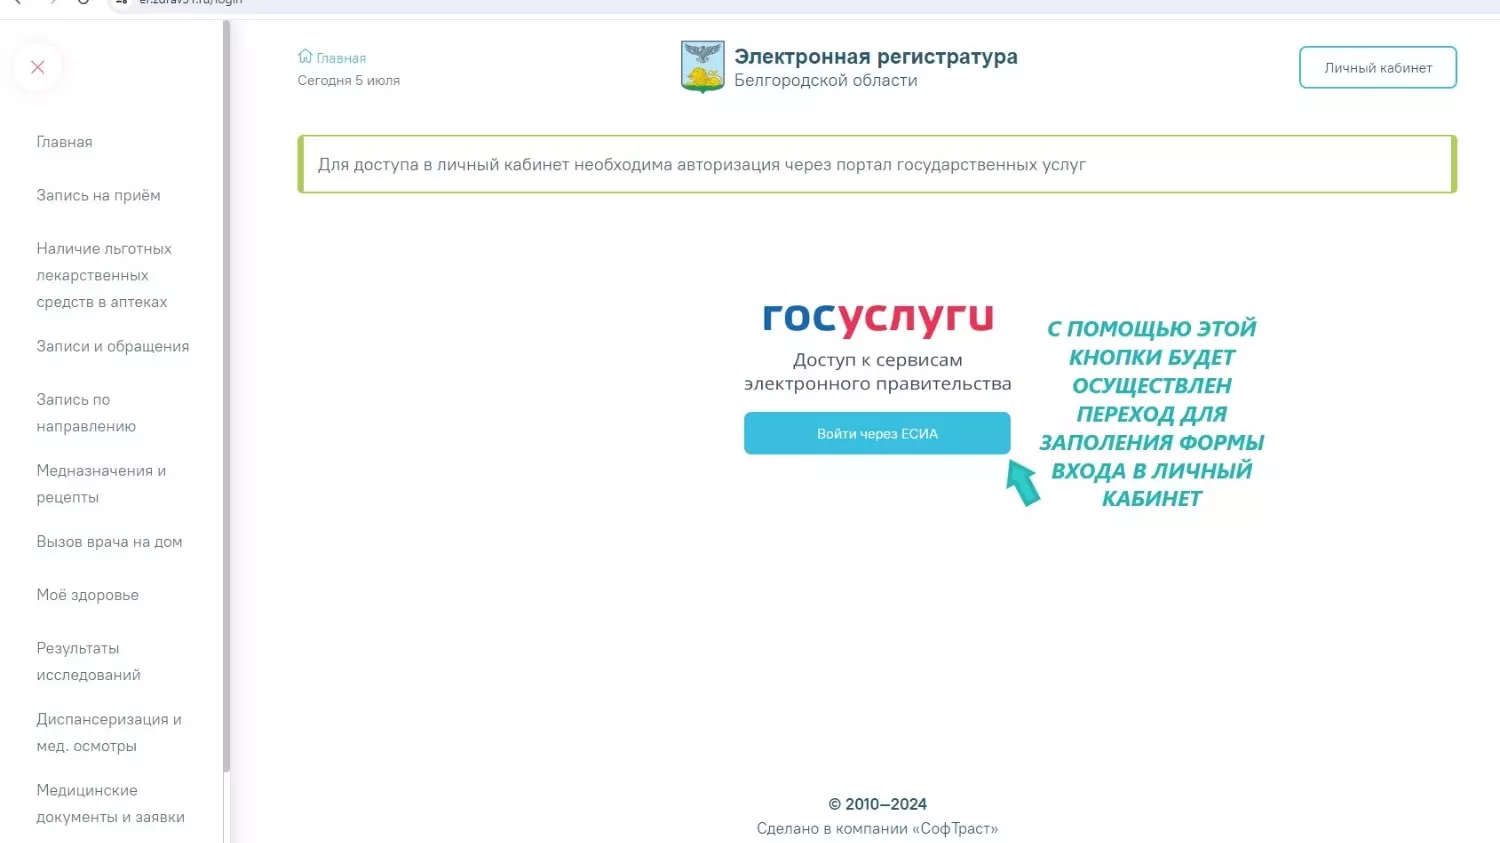1500x843 pixels.
Task: Click the sidebar vertical scrollbar
Action: click(227, 396)
